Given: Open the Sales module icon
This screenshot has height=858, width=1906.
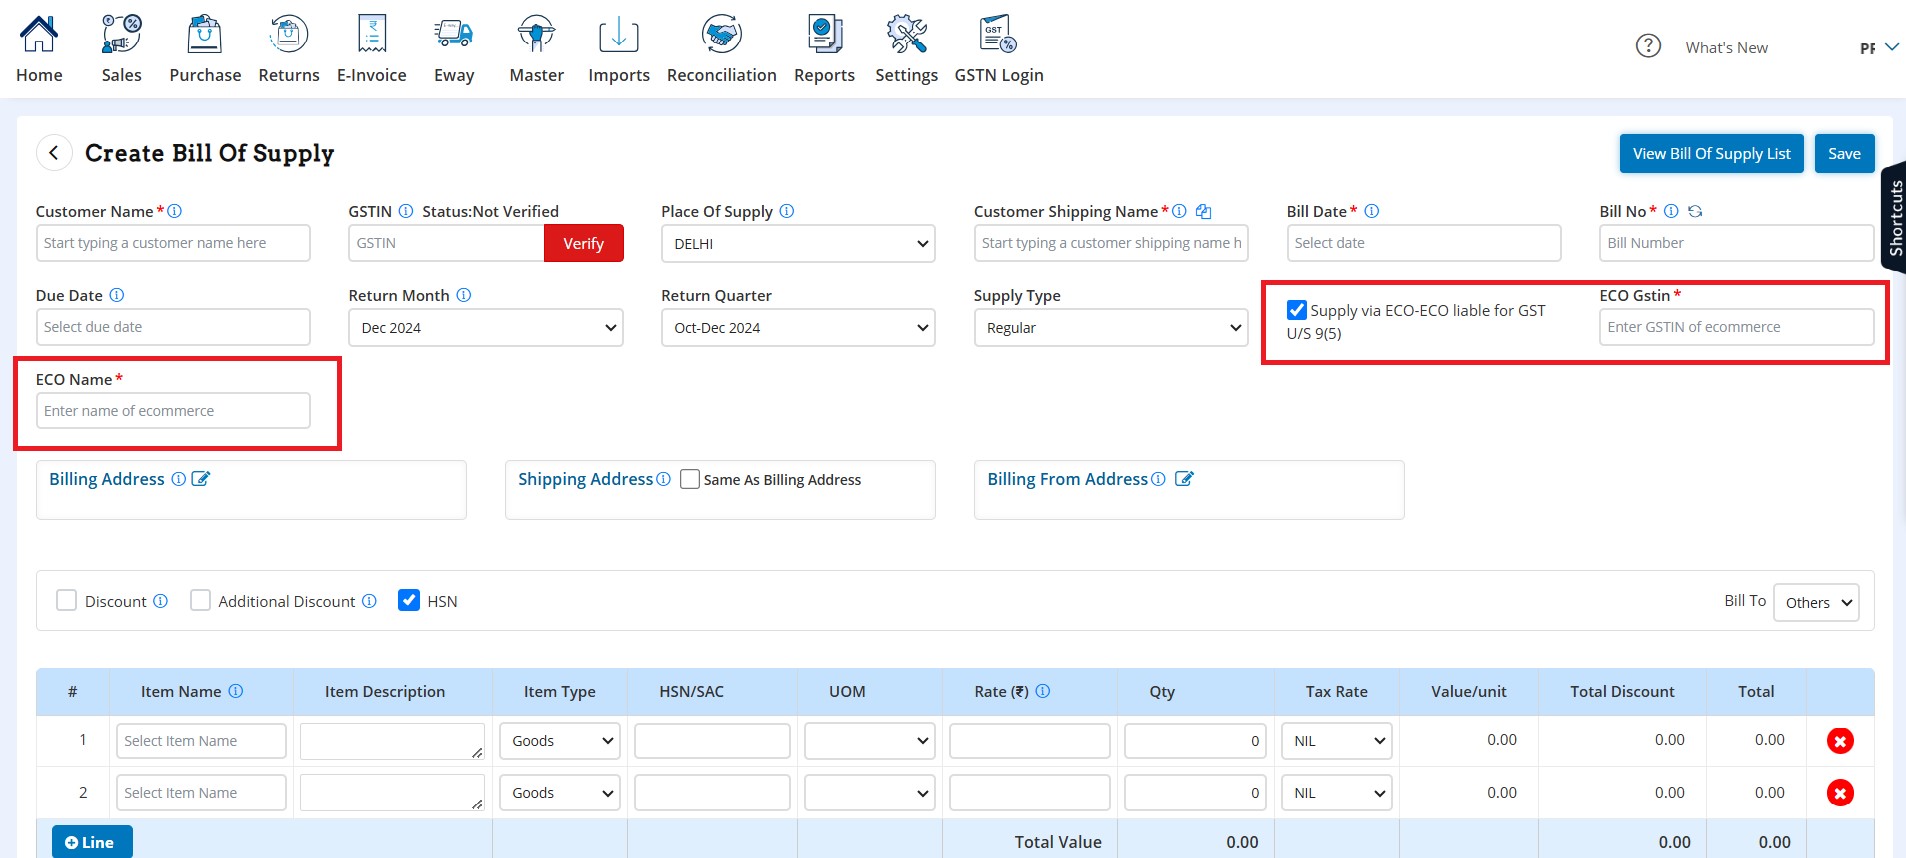Looking at the screenshot, I should point(121,35).
